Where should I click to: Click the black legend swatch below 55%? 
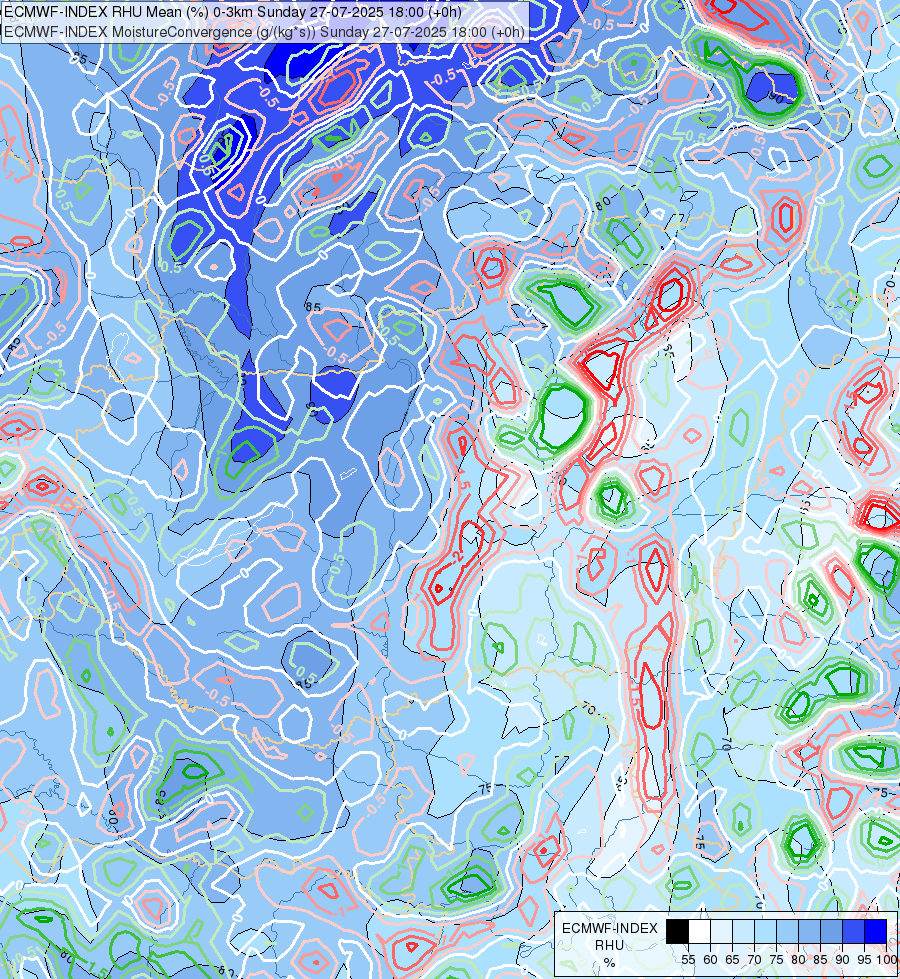pos(678,932)
